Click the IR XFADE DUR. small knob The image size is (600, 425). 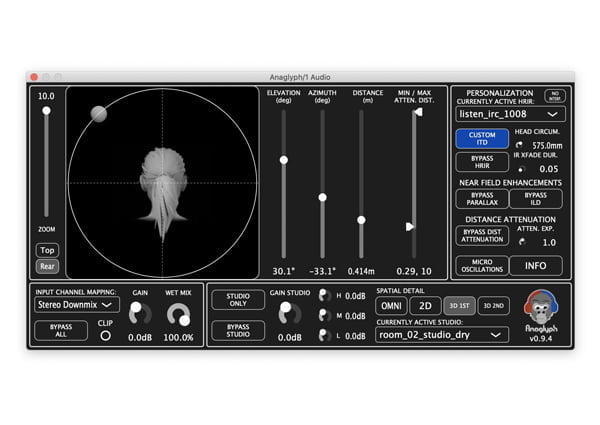coord(521,169)
